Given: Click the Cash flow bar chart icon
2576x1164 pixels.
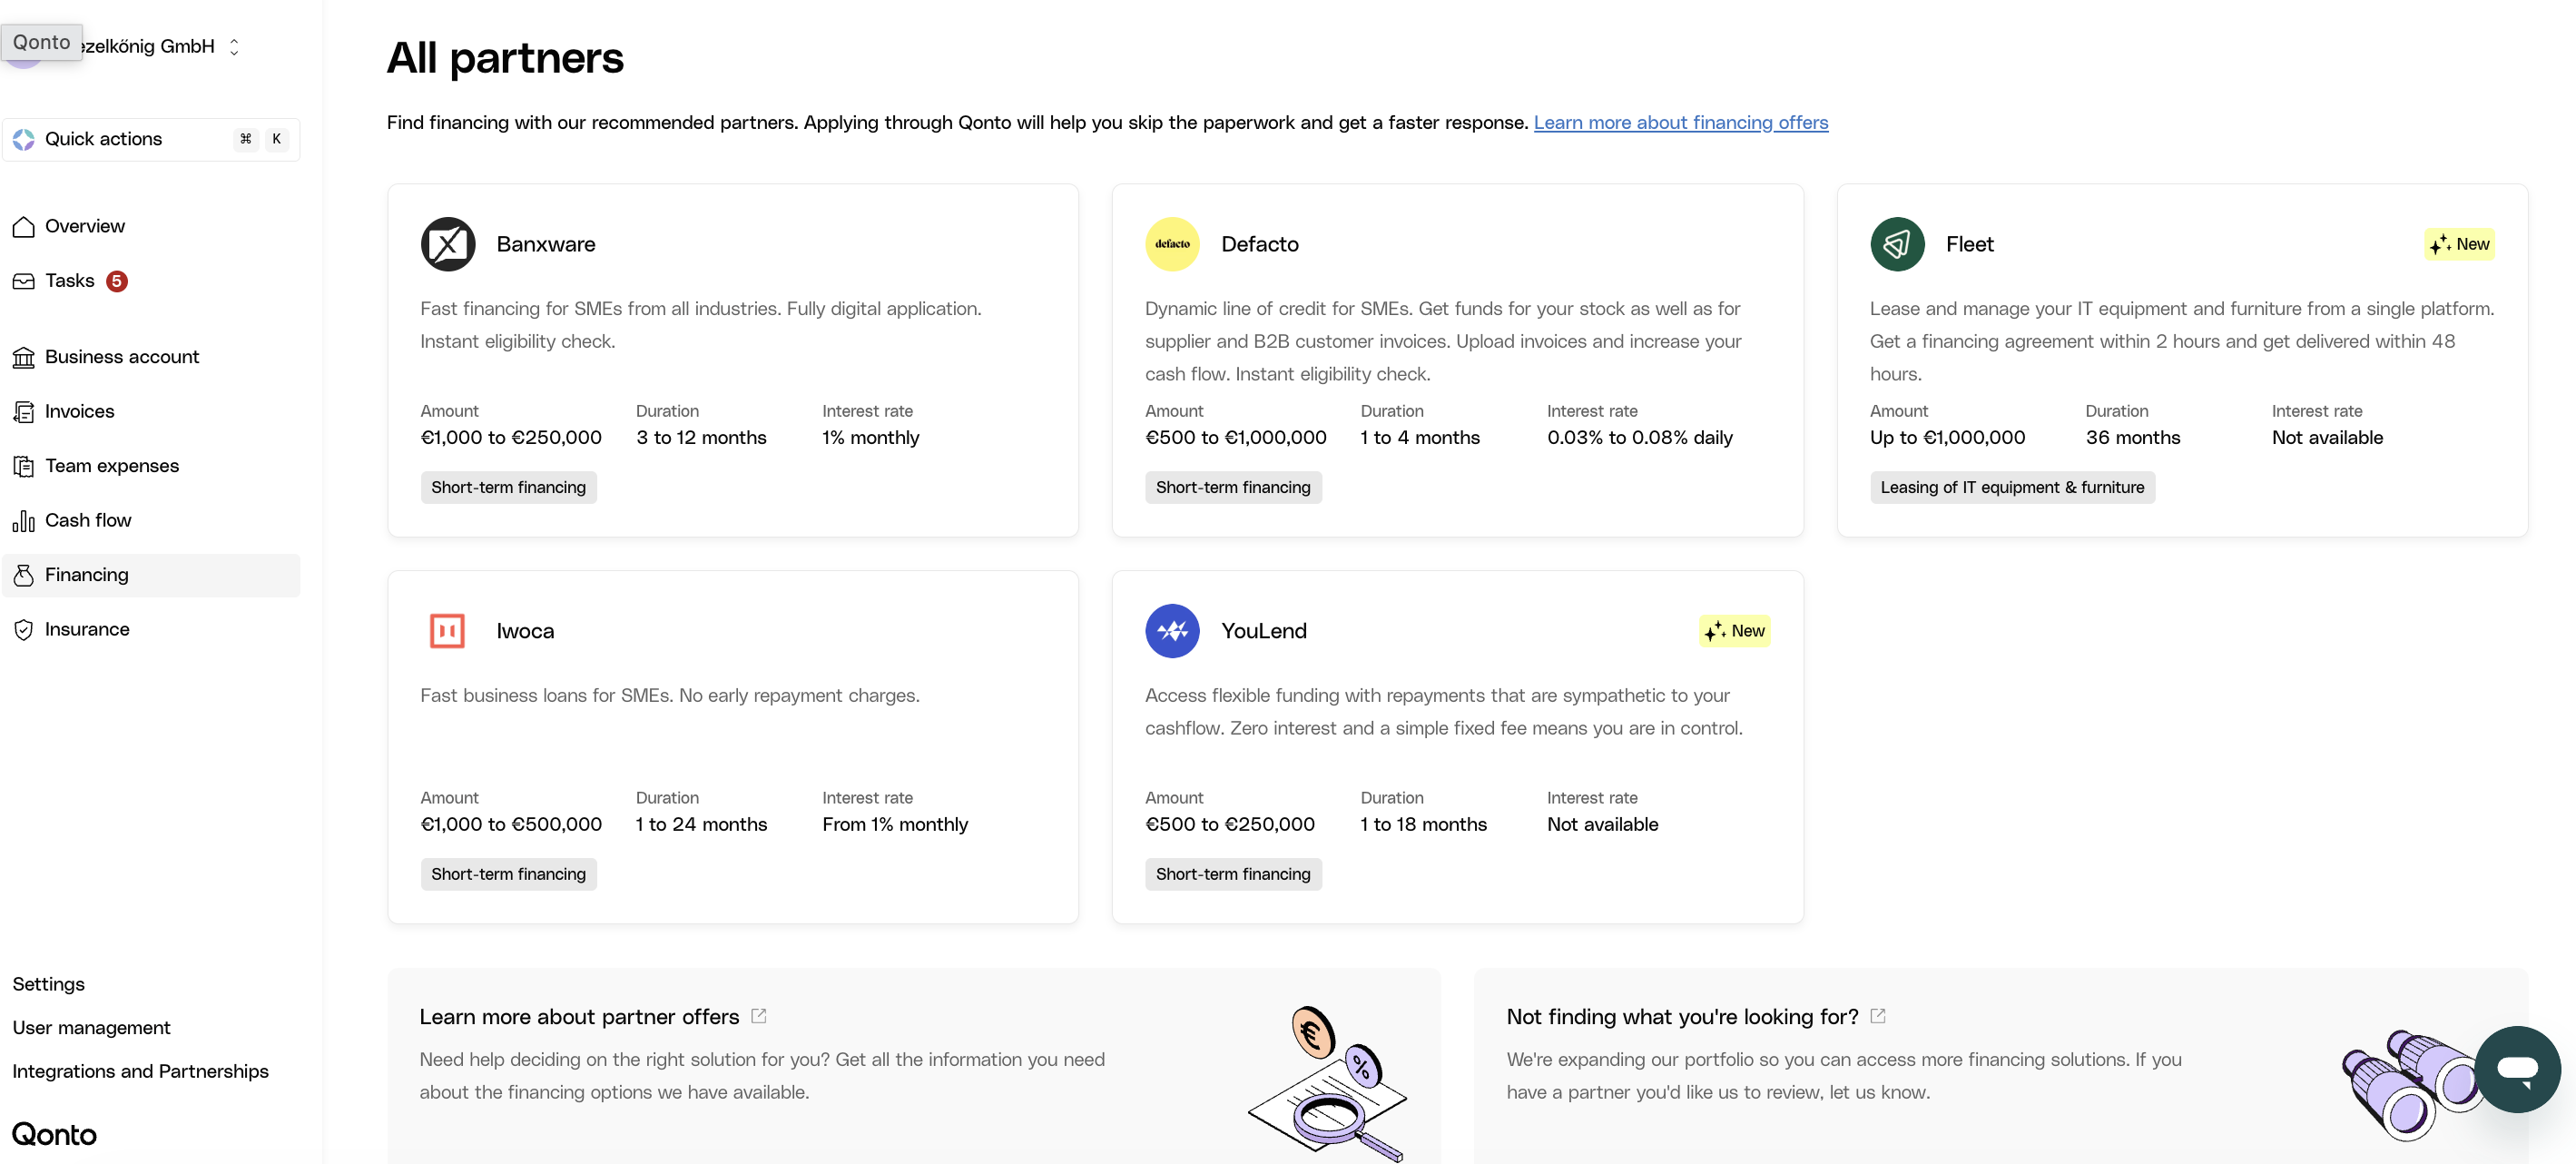Looking at the screenshot, I should coord(23,521).
